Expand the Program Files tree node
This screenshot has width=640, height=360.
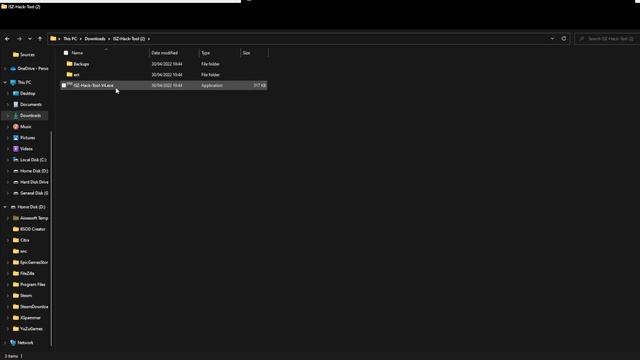pyautogui.click(x=8, y=284)
